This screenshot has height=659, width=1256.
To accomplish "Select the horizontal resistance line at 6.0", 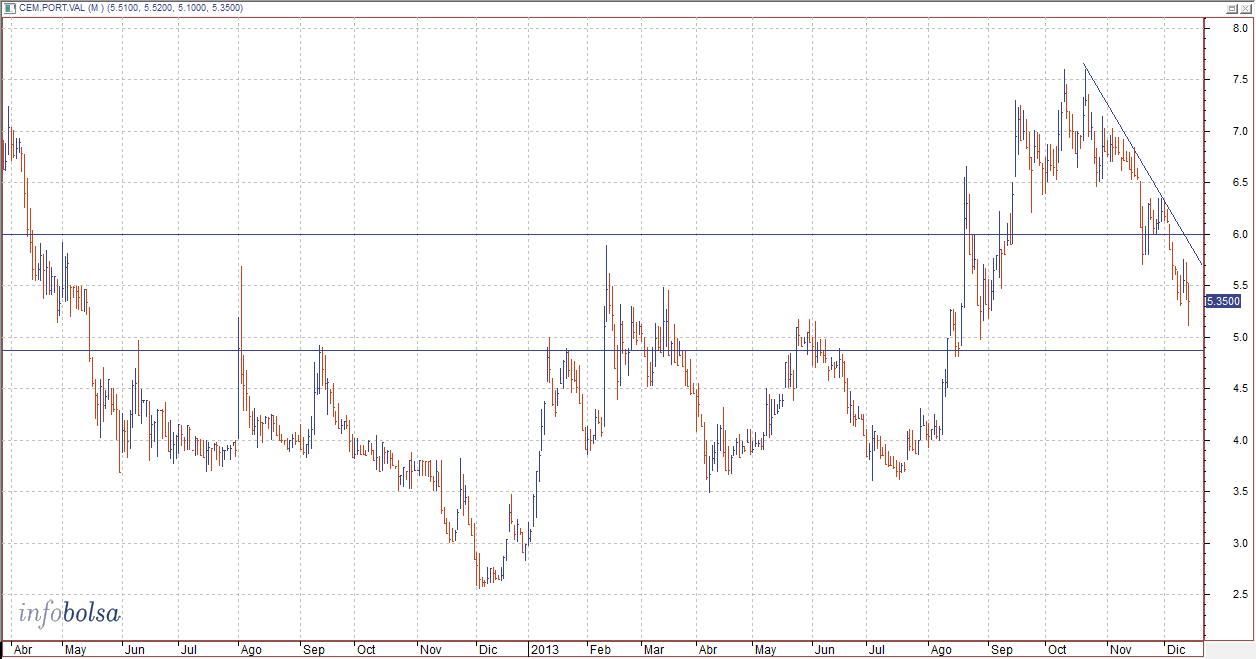I will [600, 235].
